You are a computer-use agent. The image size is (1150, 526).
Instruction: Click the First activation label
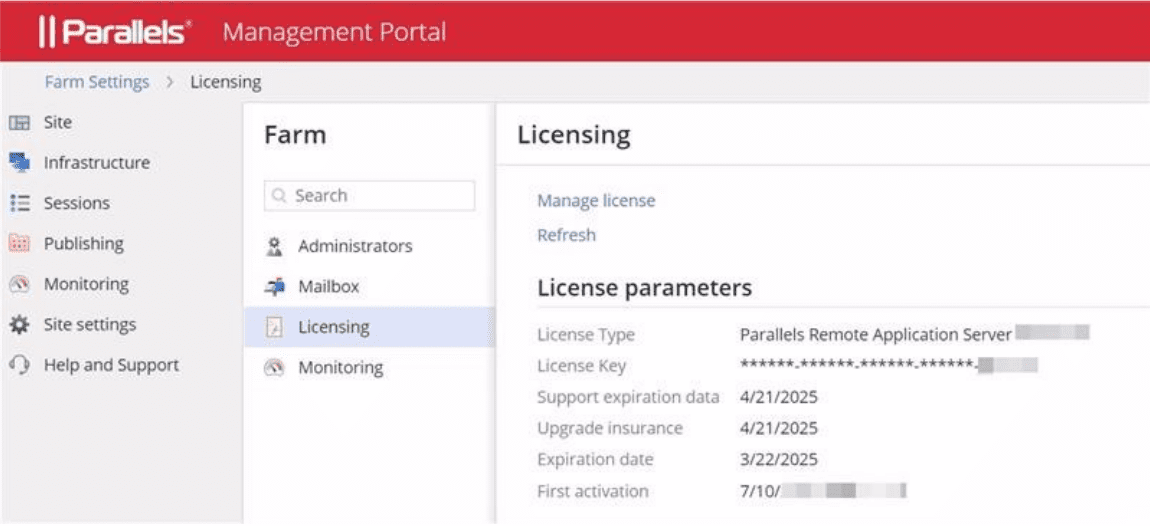[593, 491]
